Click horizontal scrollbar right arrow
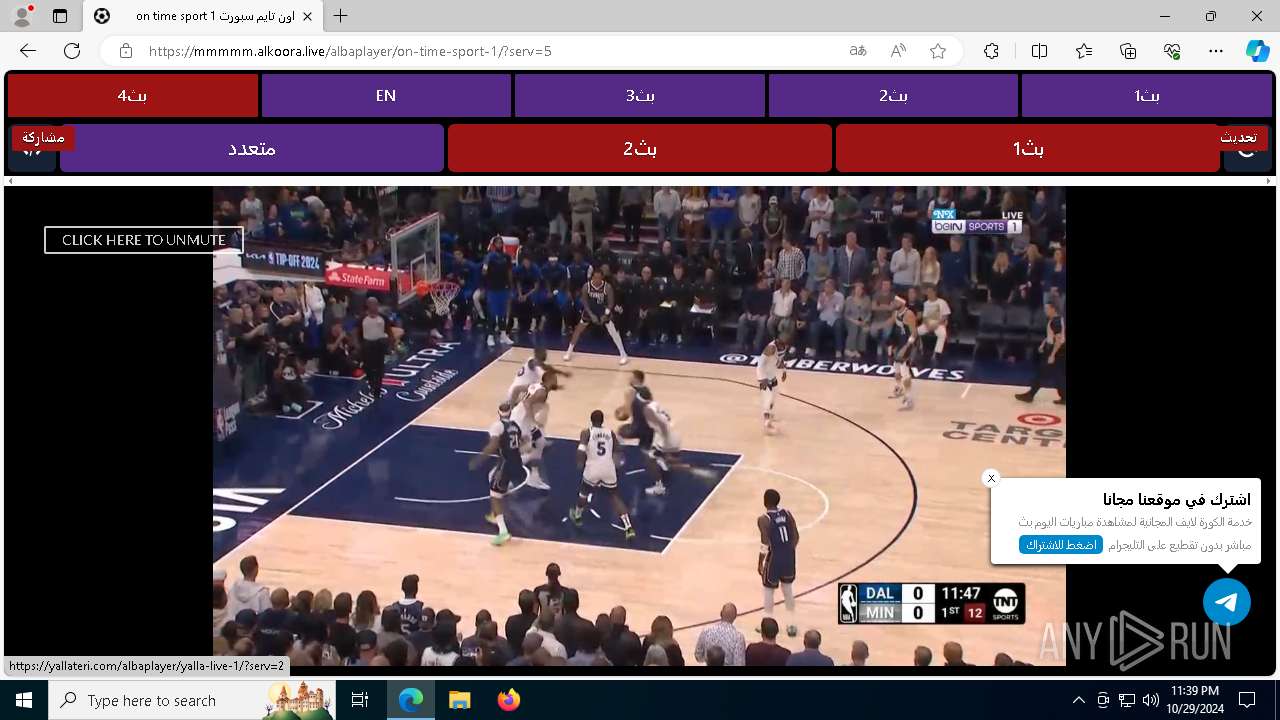Image resolution: width=1280 pixels, height=720 pixels. [1270, 181]
